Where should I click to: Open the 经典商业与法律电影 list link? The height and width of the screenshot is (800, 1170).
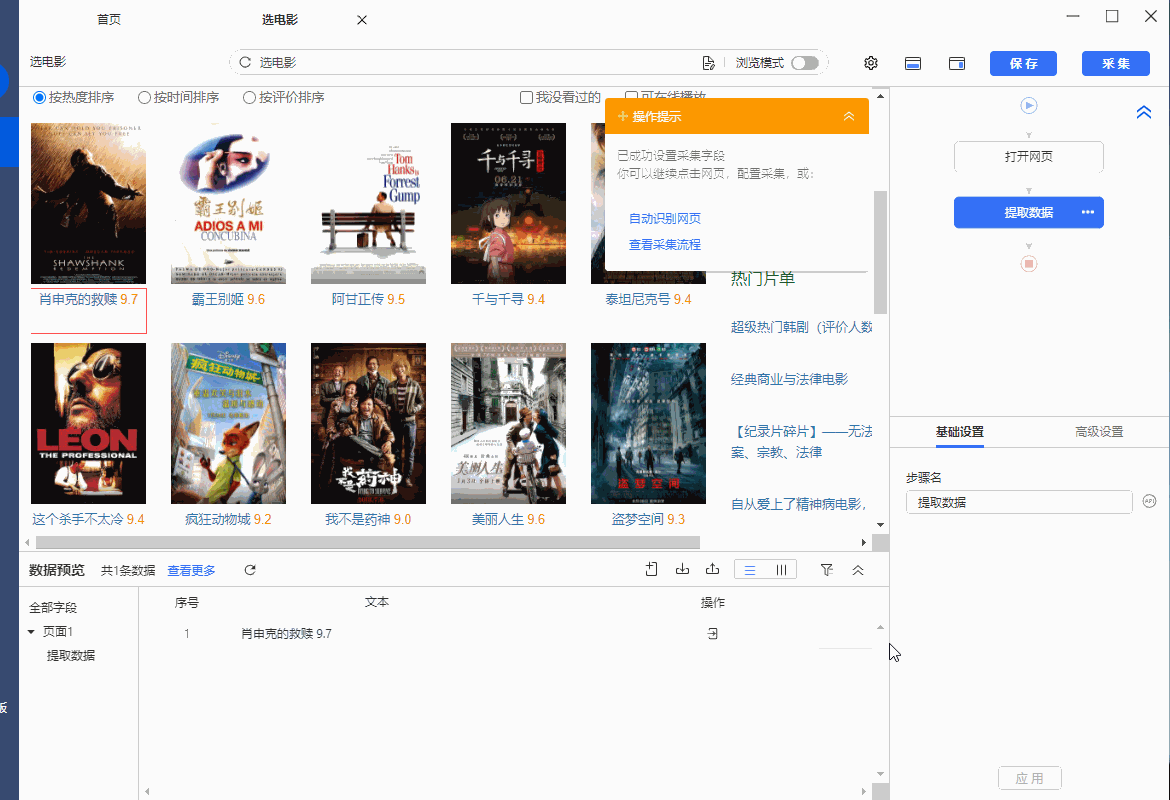tap(789, 379)
